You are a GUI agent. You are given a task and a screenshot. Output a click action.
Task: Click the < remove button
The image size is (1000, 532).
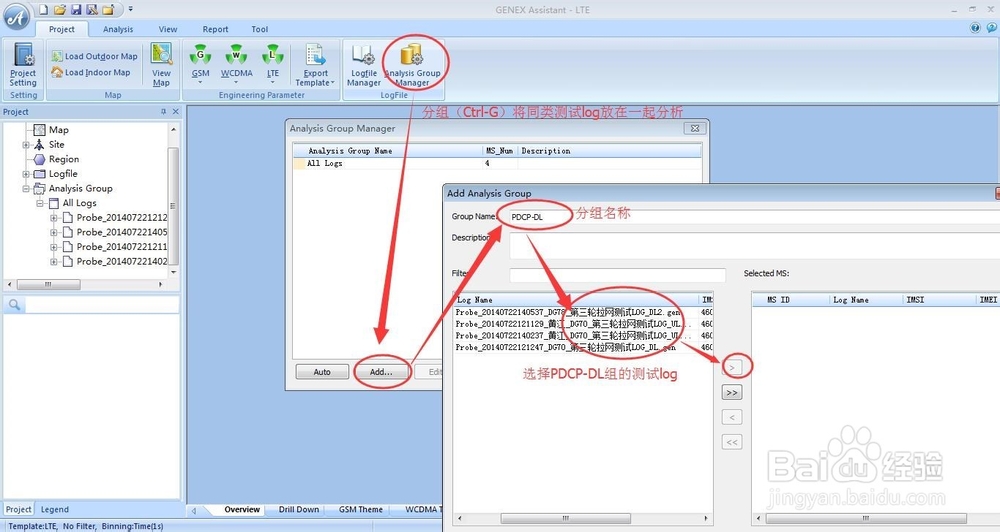point(732,417)
